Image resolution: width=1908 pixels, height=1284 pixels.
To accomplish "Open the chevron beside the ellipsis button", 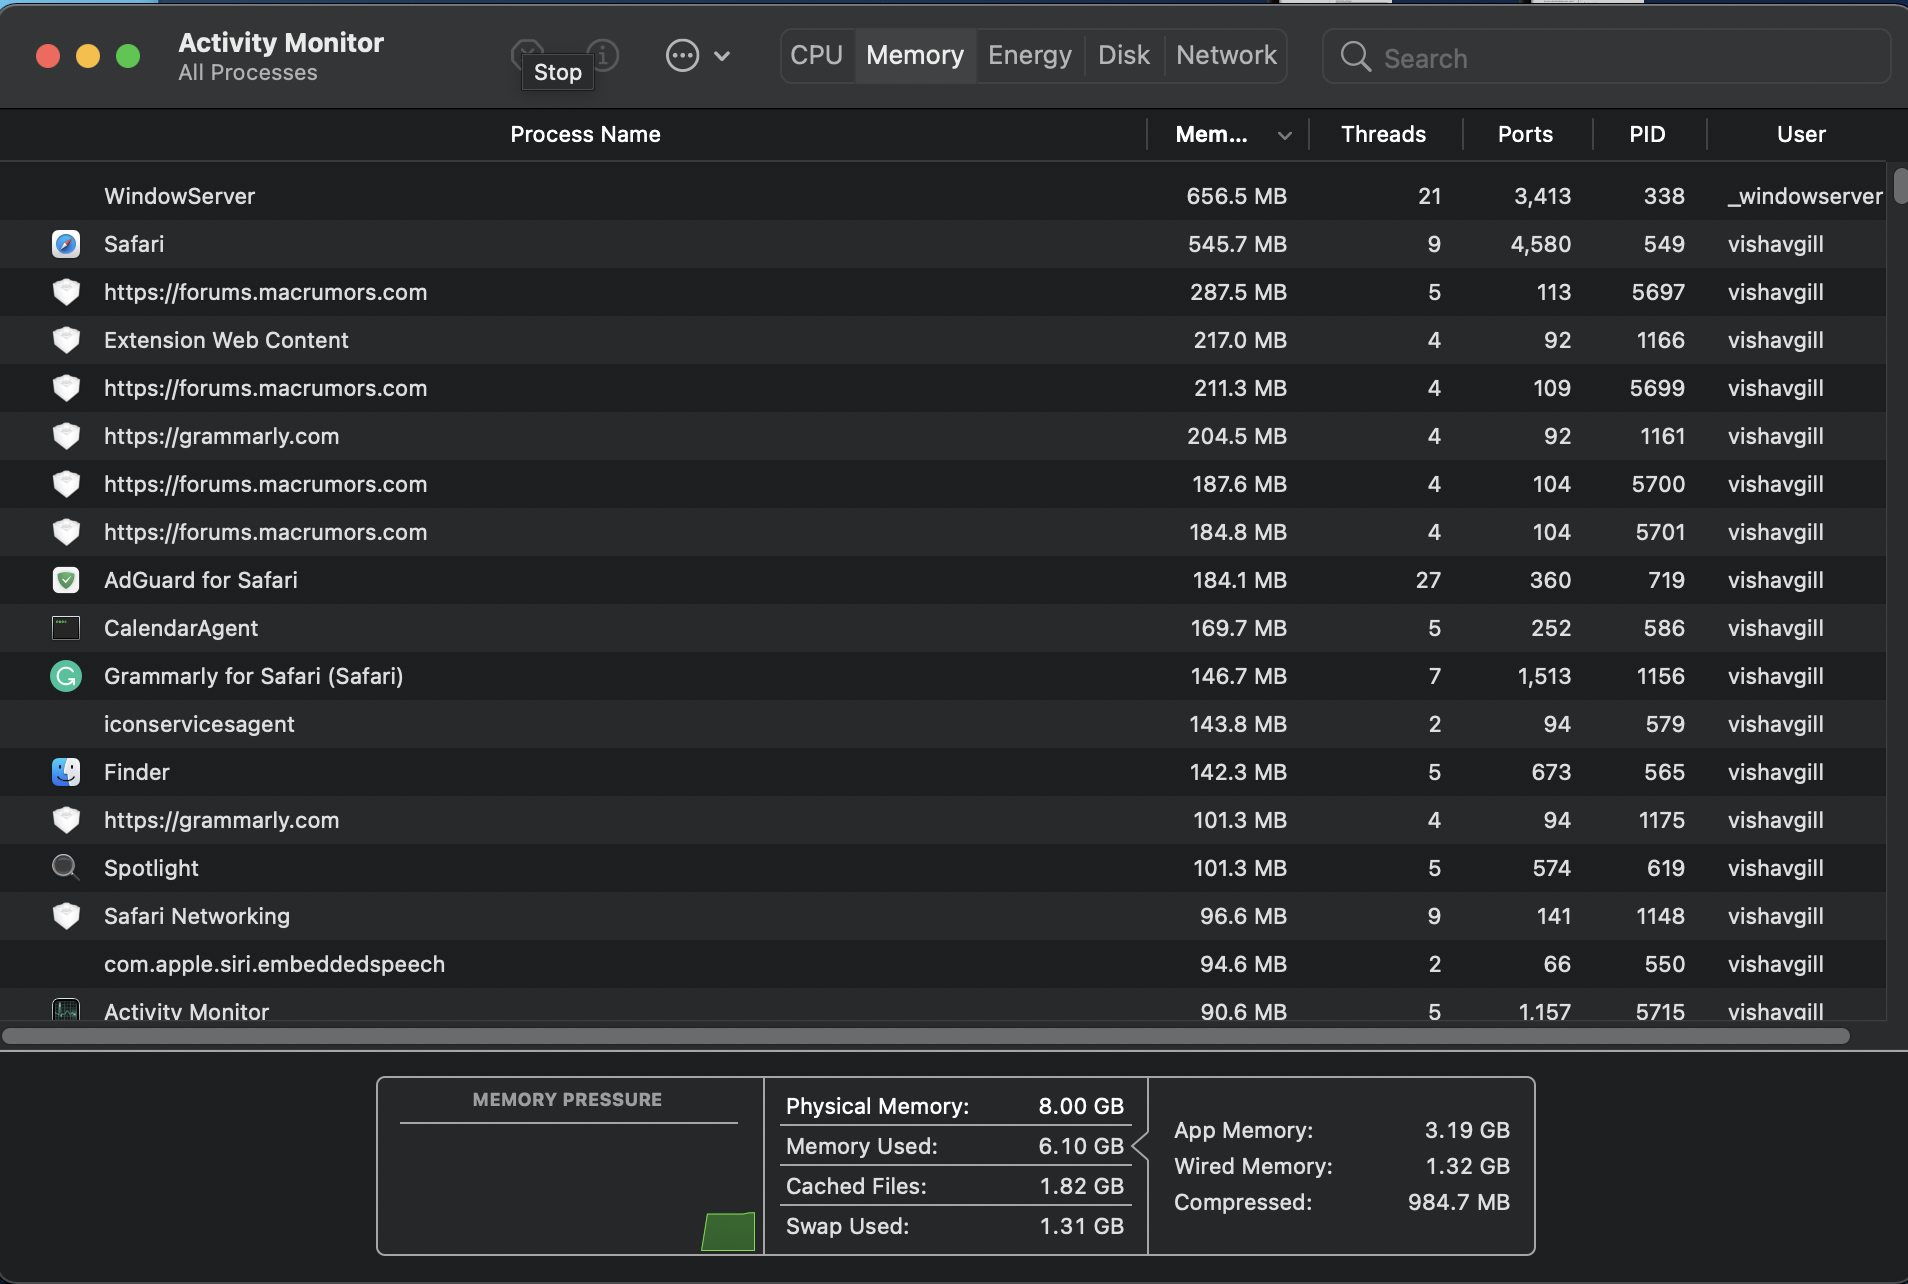I will [722, 56].
